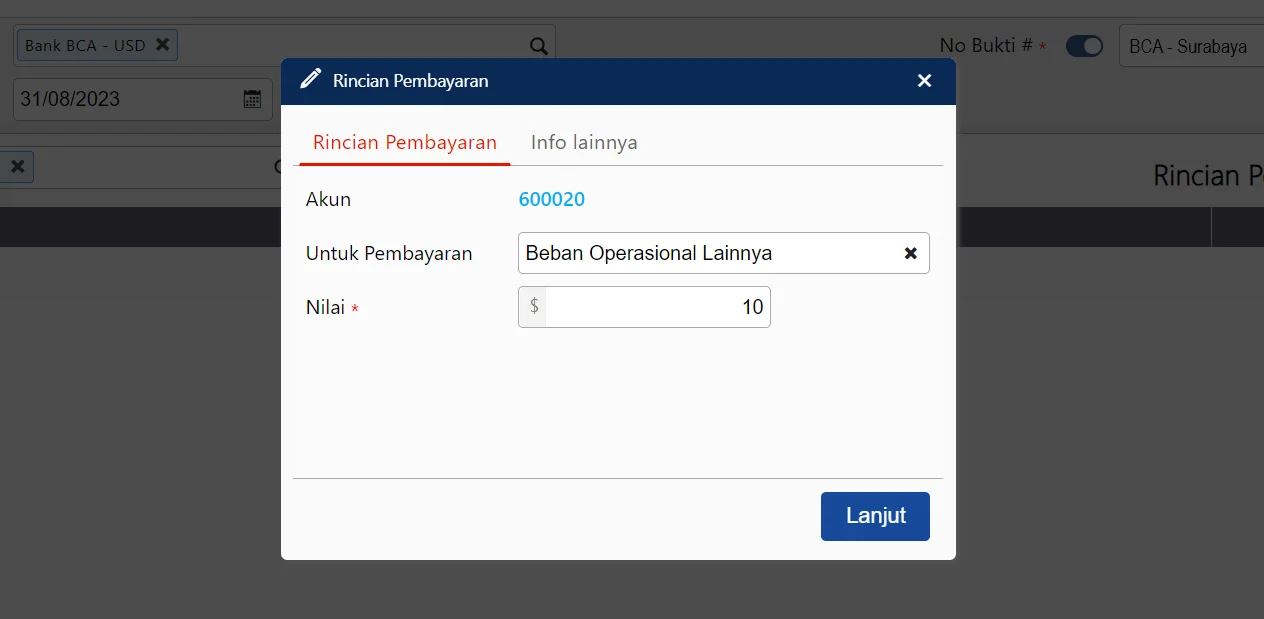1264x619 pixels.
Task: Open the BCA - Surabaya dropdown
Action: click(x=1190, y=46)
